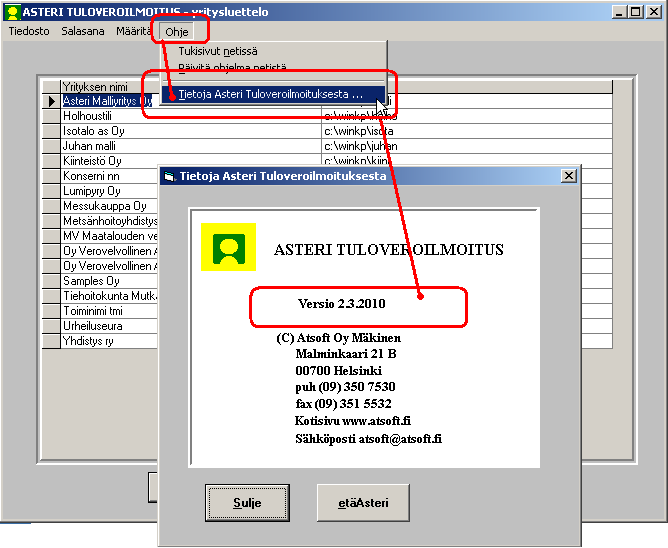This screenshot has height=548, width=668.
Task: Open the Salasana menu
Action: click(x=83, y=31)
